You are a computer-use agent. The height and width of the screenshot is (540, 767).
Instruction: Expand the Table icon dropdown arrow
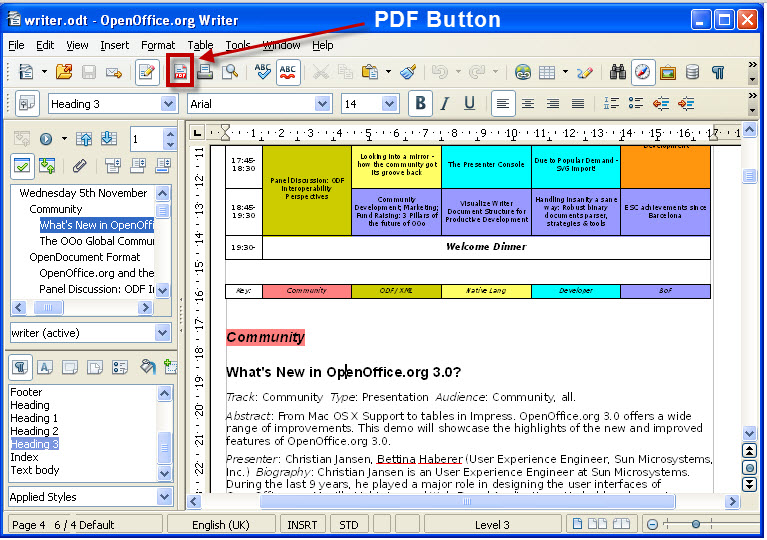point(565,72)
